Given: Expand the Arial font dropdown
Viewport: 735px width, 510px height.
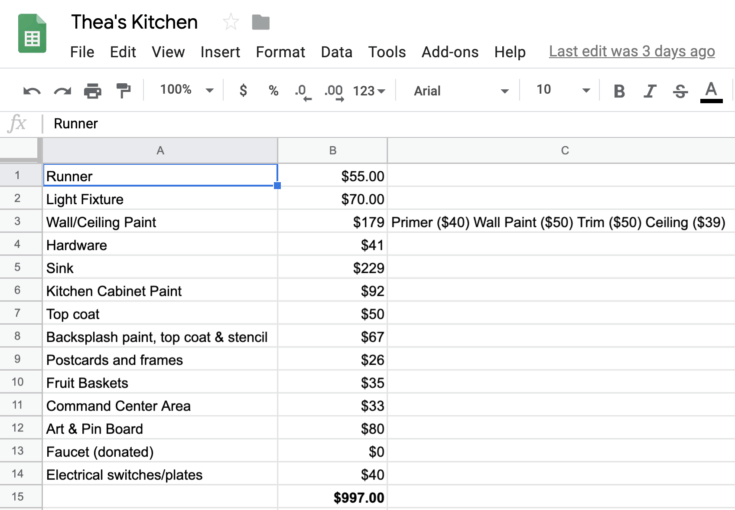Looking at the screenshot, I should click(461, 91).
